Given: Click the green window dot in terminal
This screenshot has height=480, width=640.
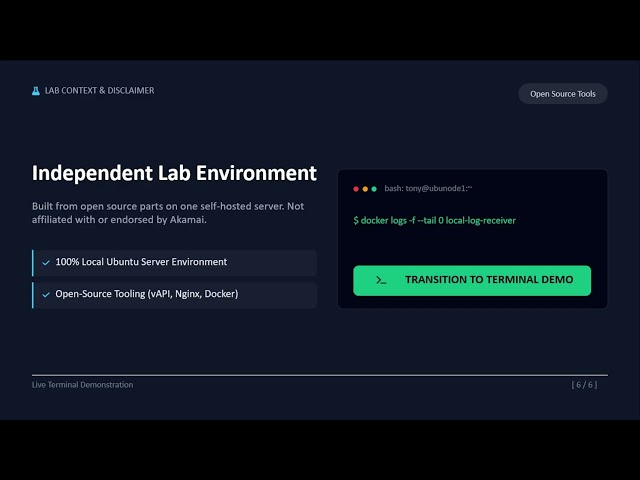Looking at the screenshot, I should click(374, 189).
